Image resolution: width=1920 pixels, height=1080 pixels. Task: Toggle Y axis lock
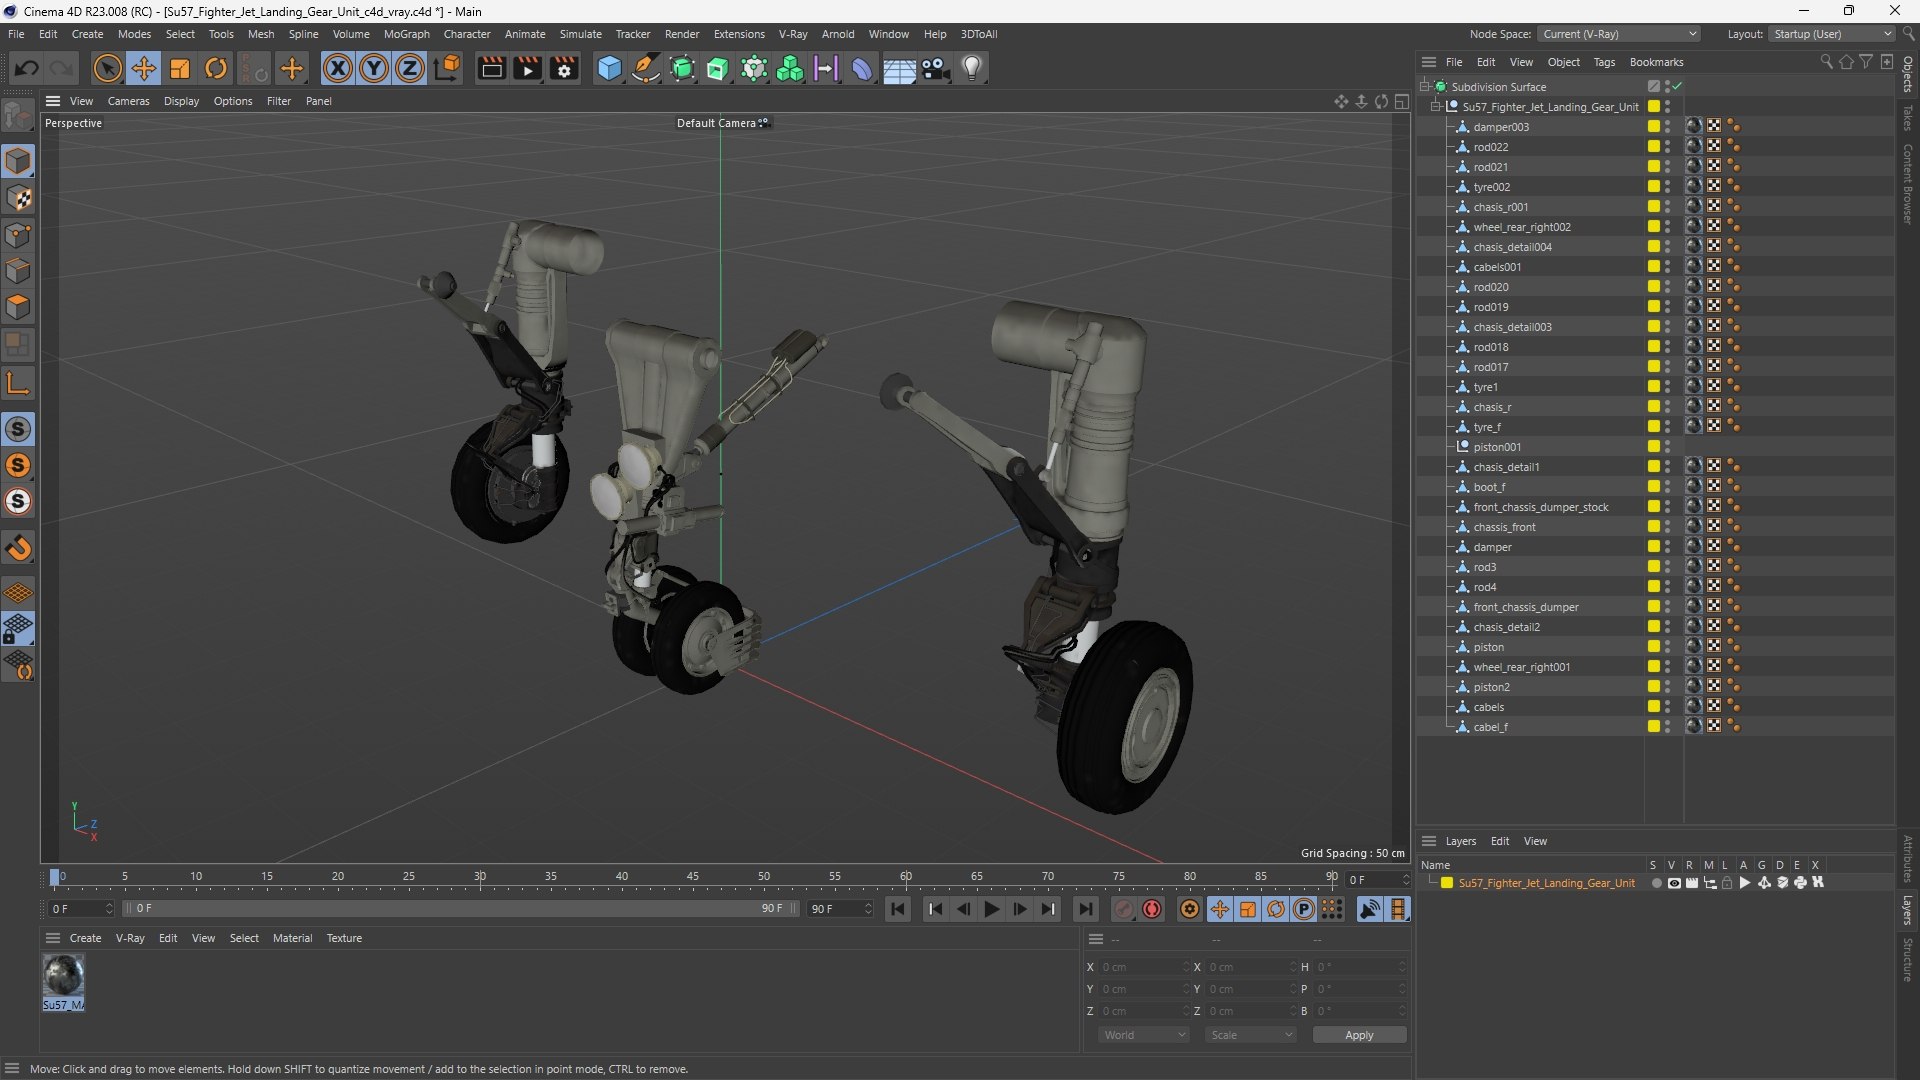[x=373, y=68]
